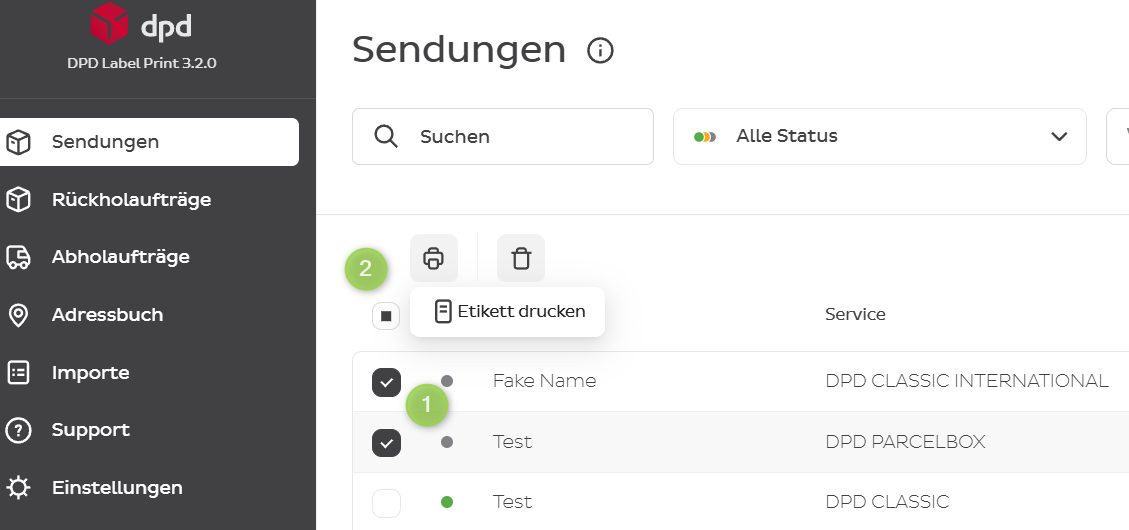Viewport: 1129px width, 530px height.
Task: Uncheck the Fake Name shipment checkbox
Action: 387,382
